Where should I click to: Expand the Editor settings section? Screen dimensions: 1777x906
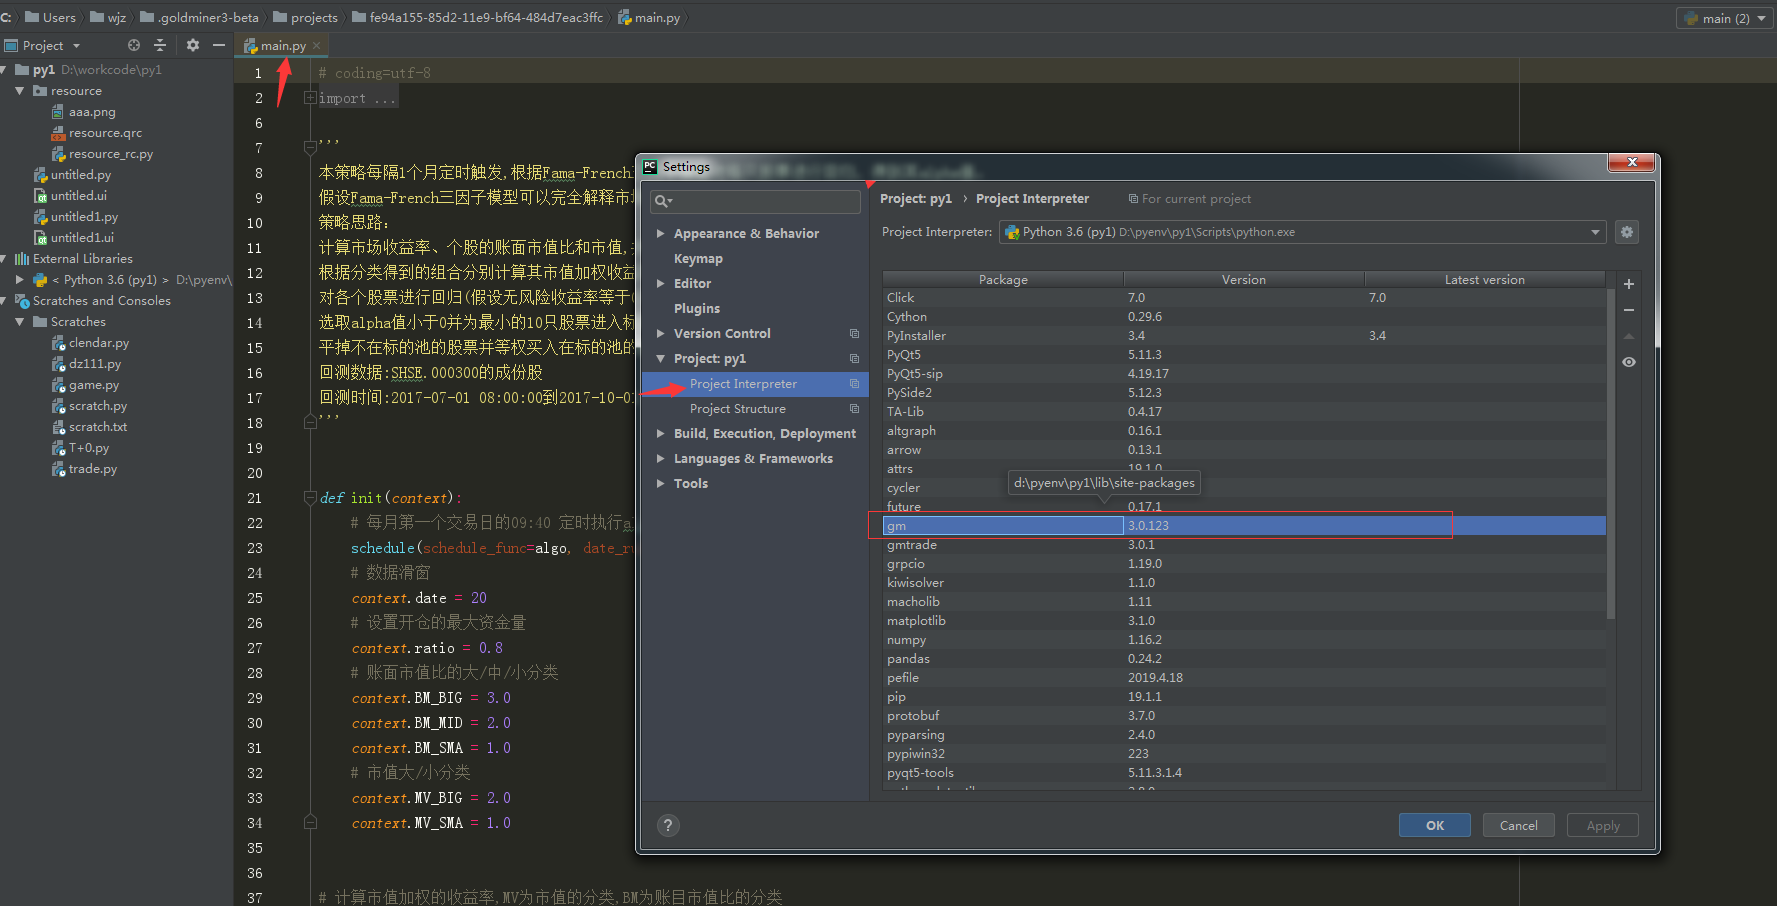tap(660, 283)
